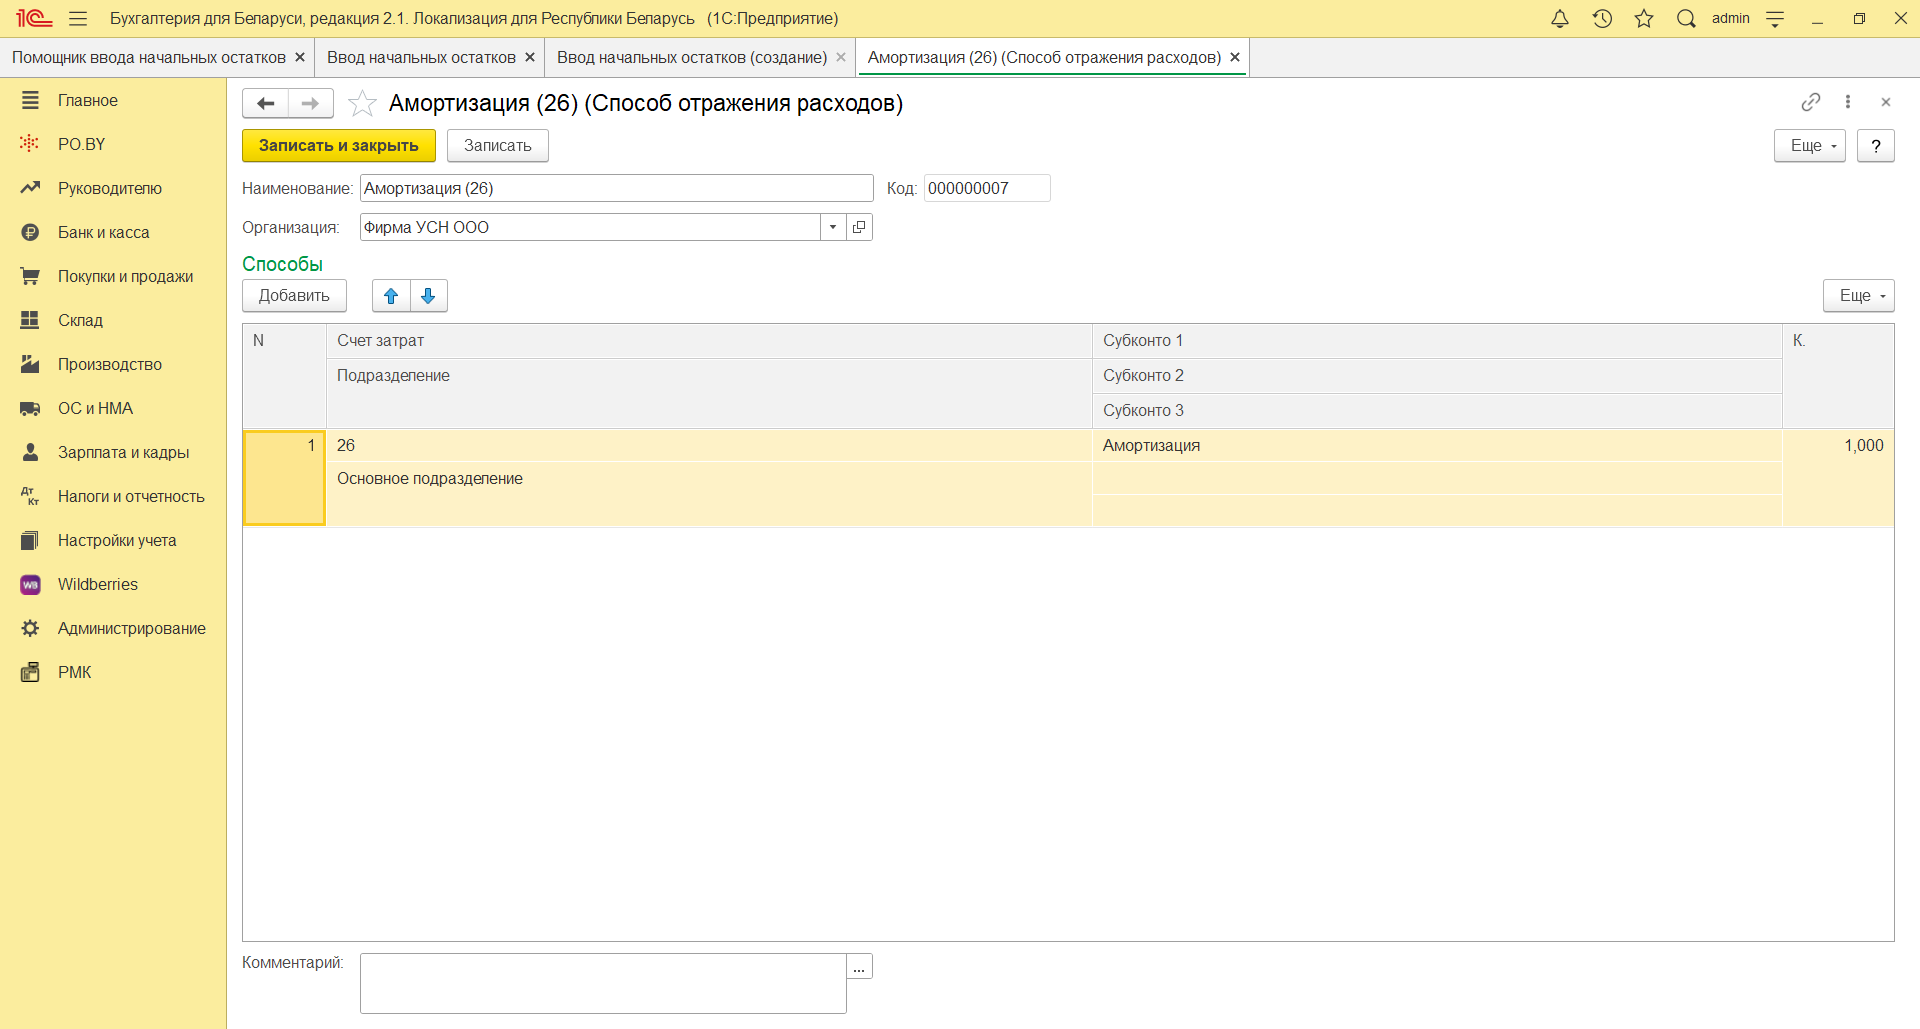
Task: Open the global search magnifier icon
Action: tap(1686, 19)
